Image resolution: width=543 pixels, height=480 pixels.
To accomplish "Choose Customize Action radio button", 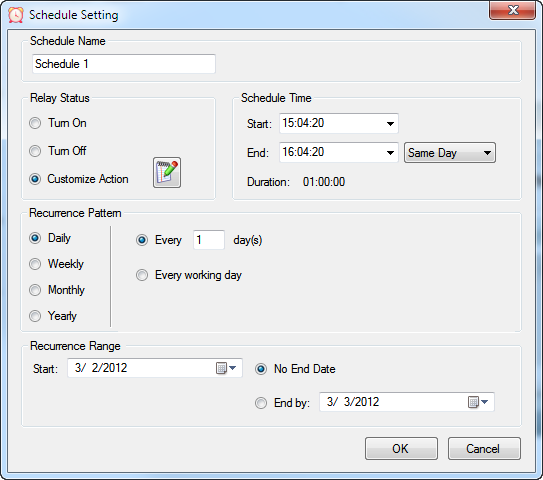I will click(35, 179).
